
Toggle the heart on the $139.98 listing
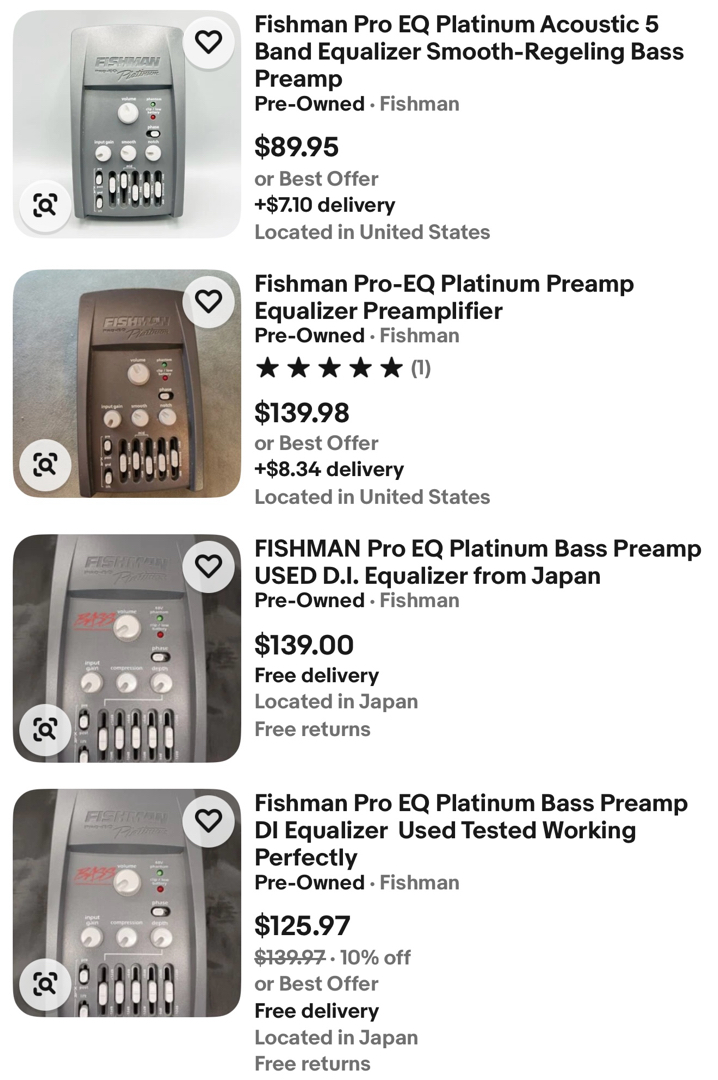click(x=208, y=301)
